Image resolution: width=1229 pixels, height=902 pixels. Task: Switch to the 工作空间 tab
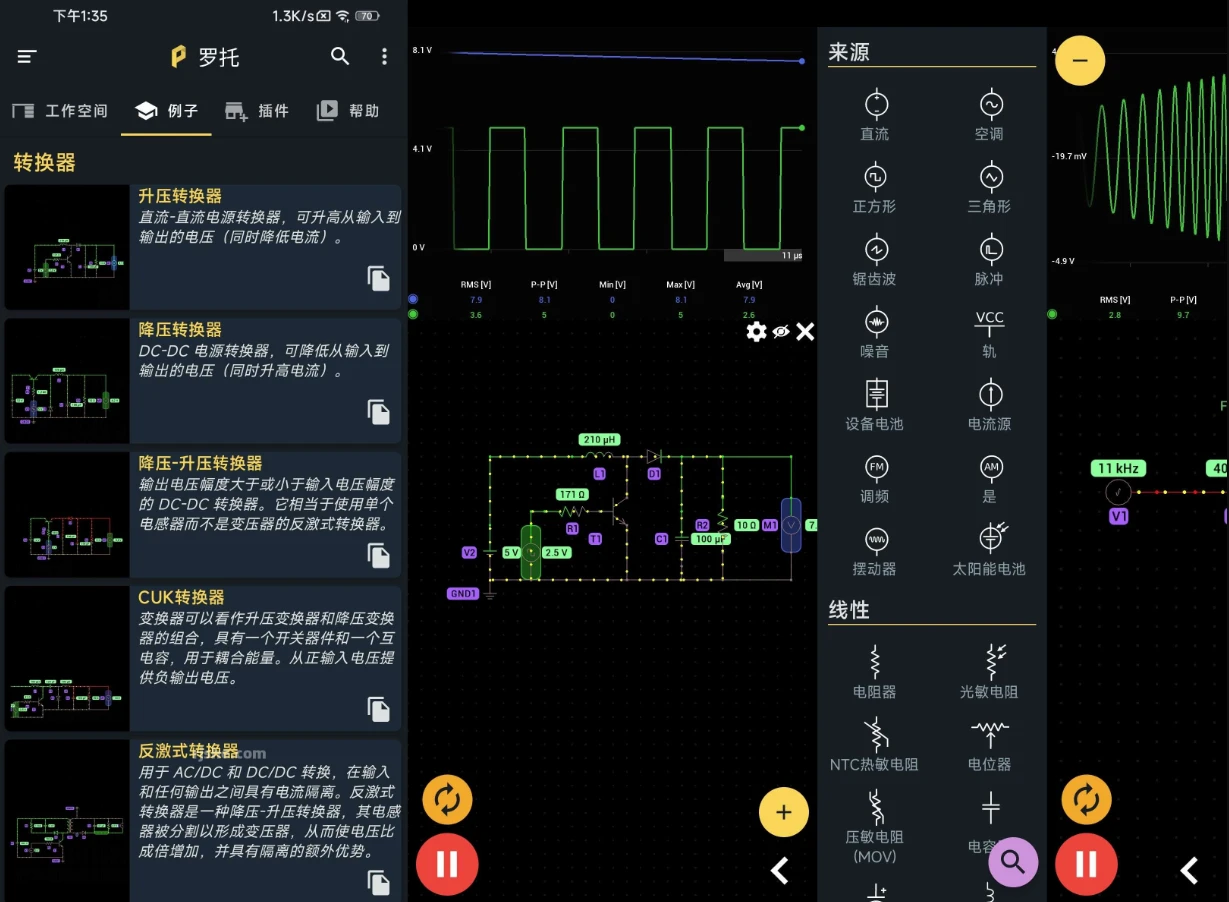pyautogui.click(x=60, y=111)
